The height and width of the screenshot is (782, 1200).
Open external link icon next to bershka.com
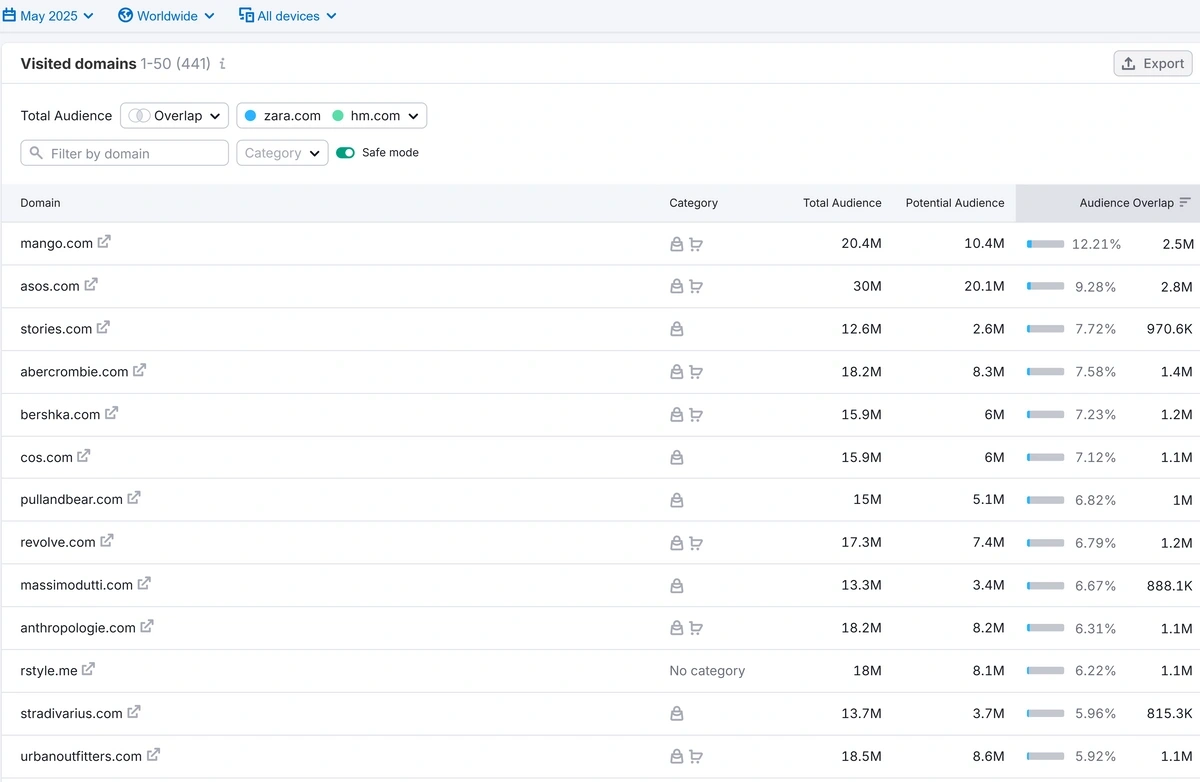(x=111, y=413)
